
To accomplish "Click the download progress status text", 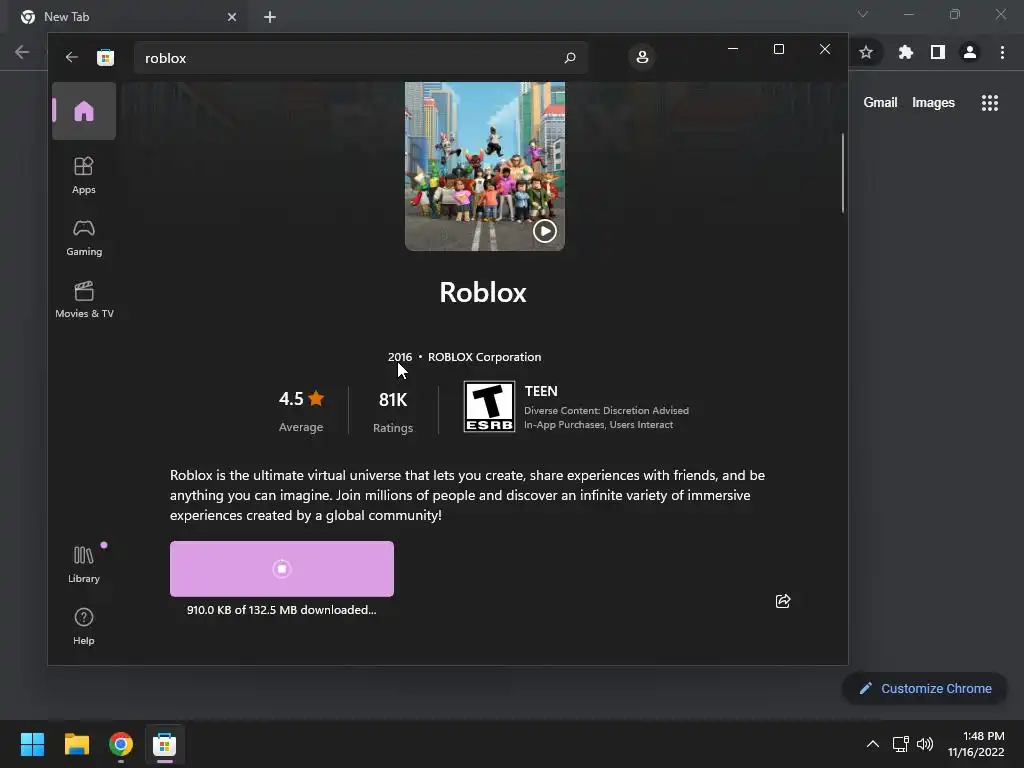I will tap(281, 610).
